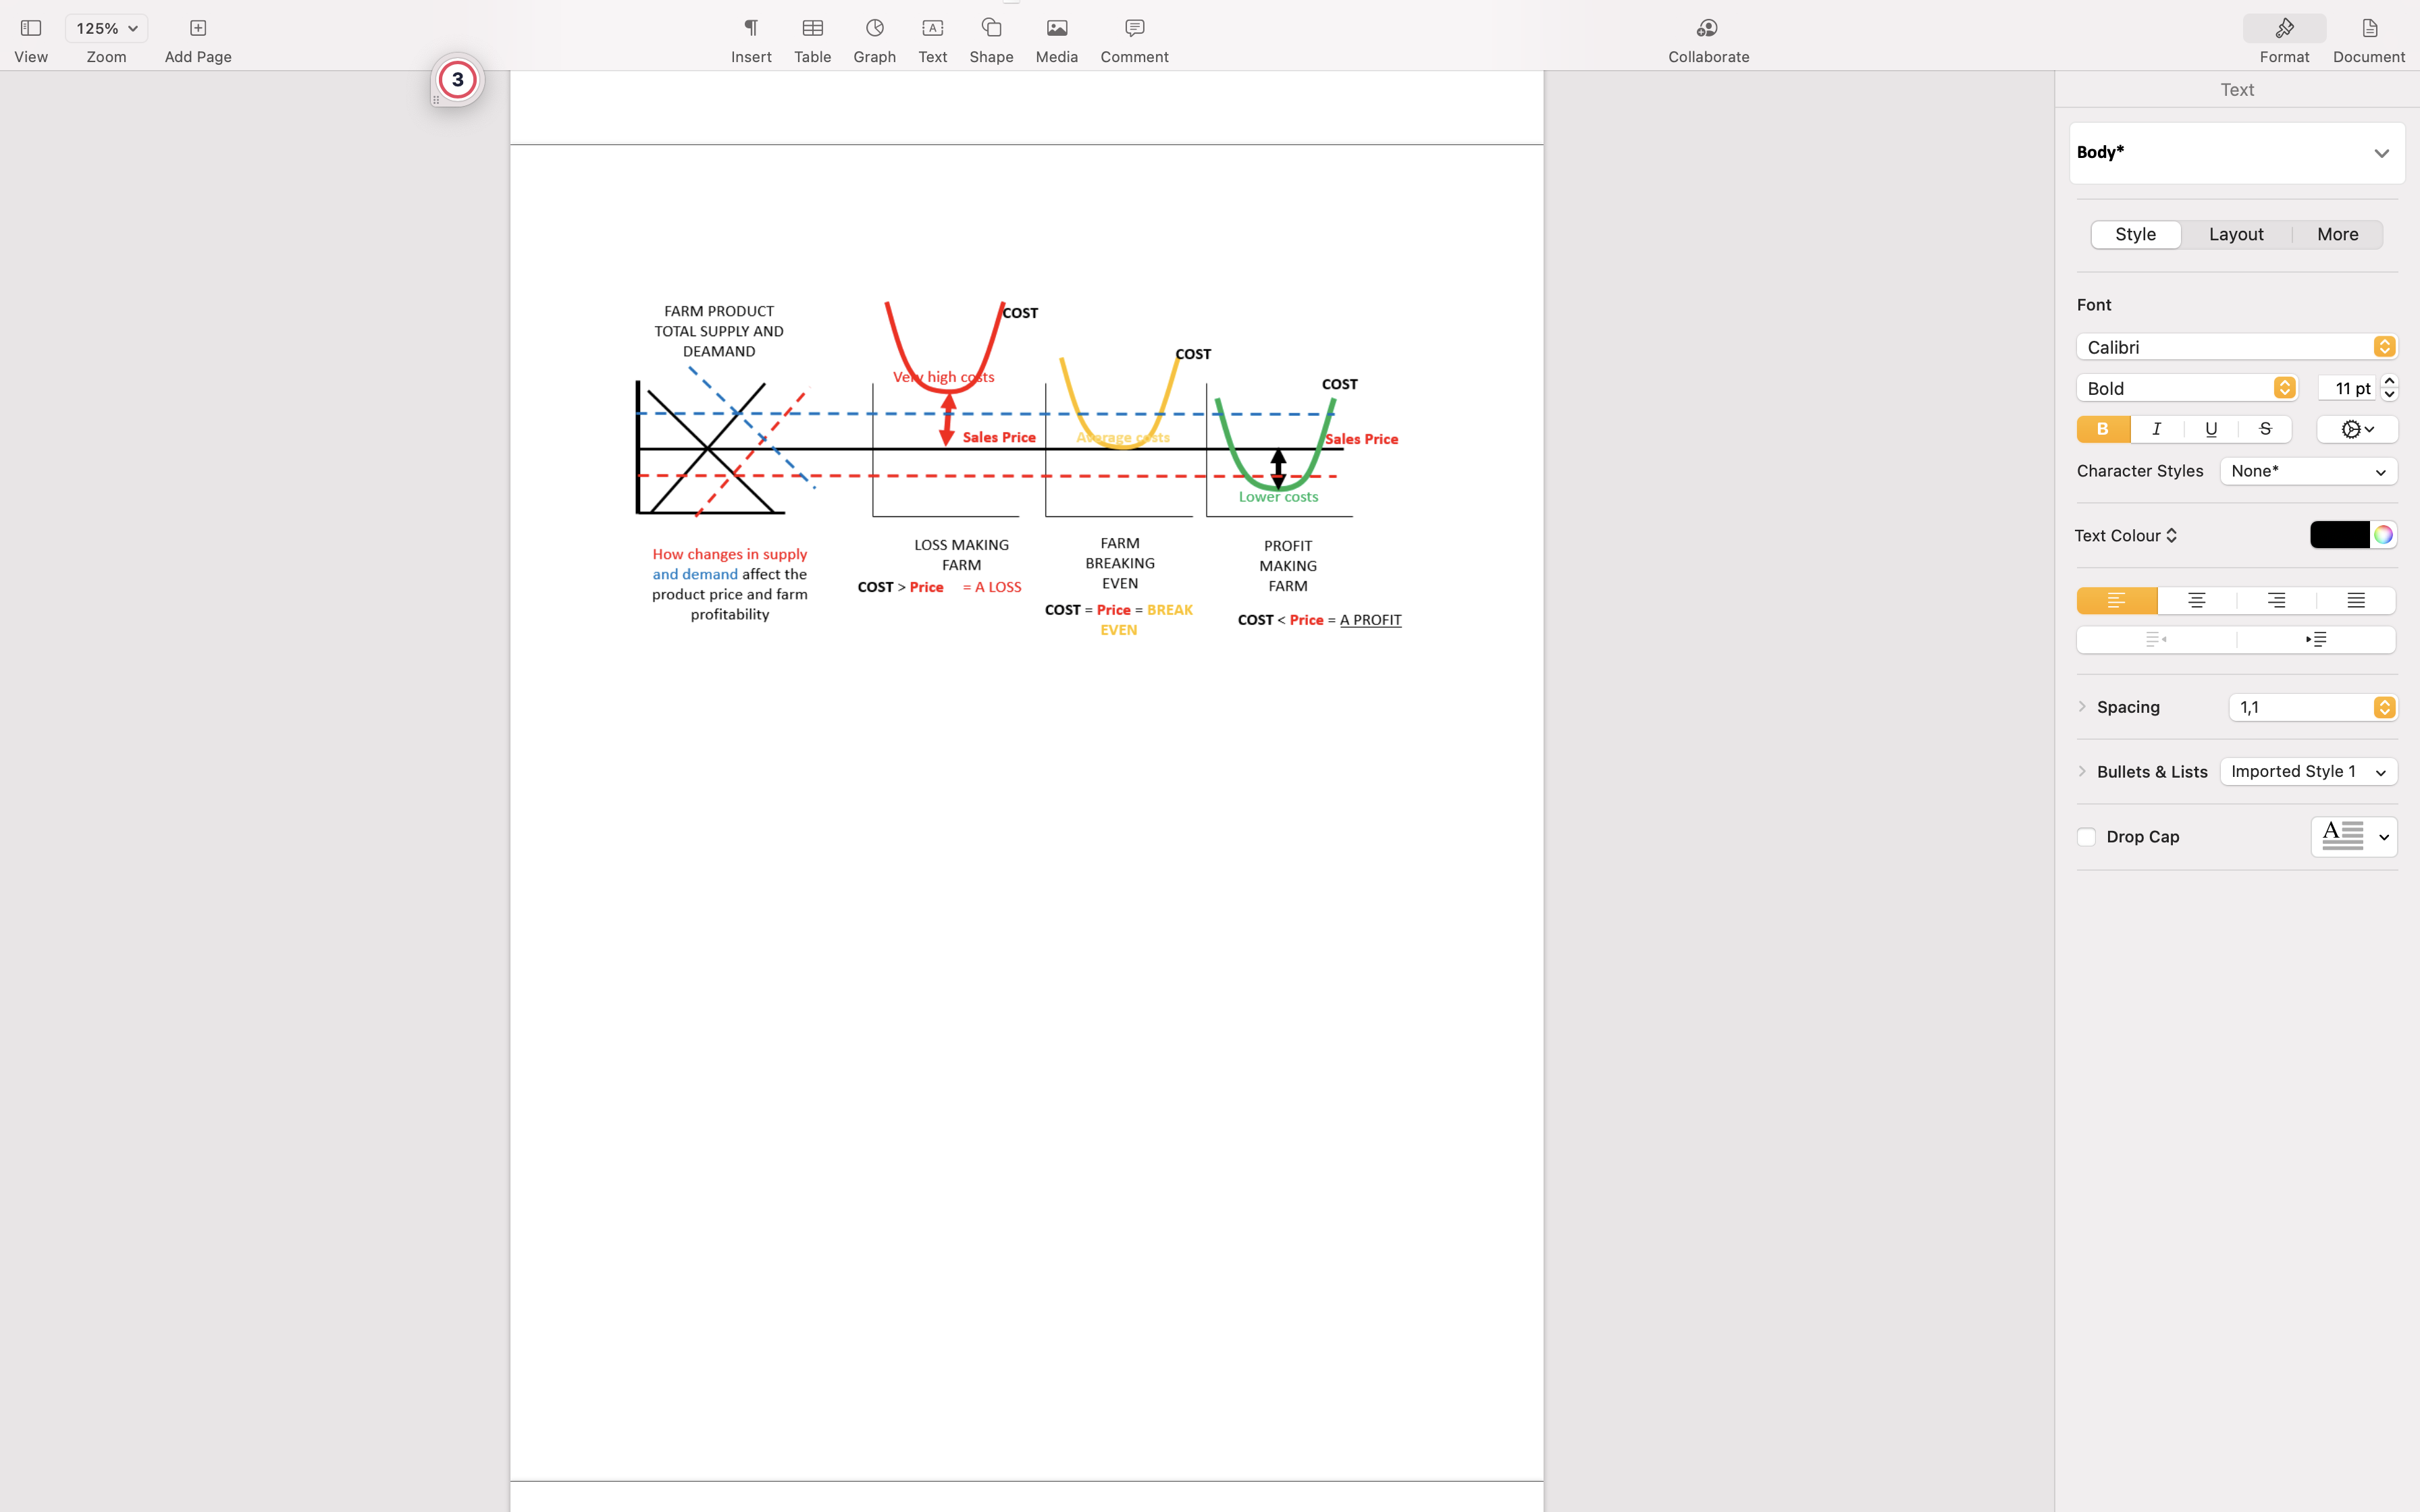Switch to the Layout tab
Viewport: 2420px width, 1512px height.
(x=2236, y=234)
